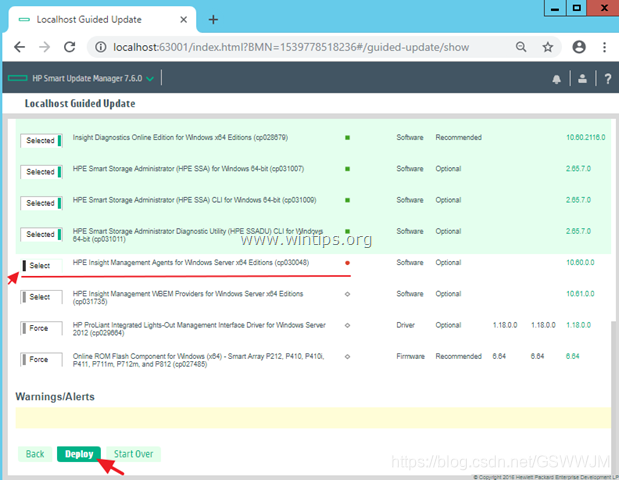This screenshot has width=619, height=480.
Task: Select HPE Insight Management Agents component
Action: pyautogui.click(x=41, y=266)
